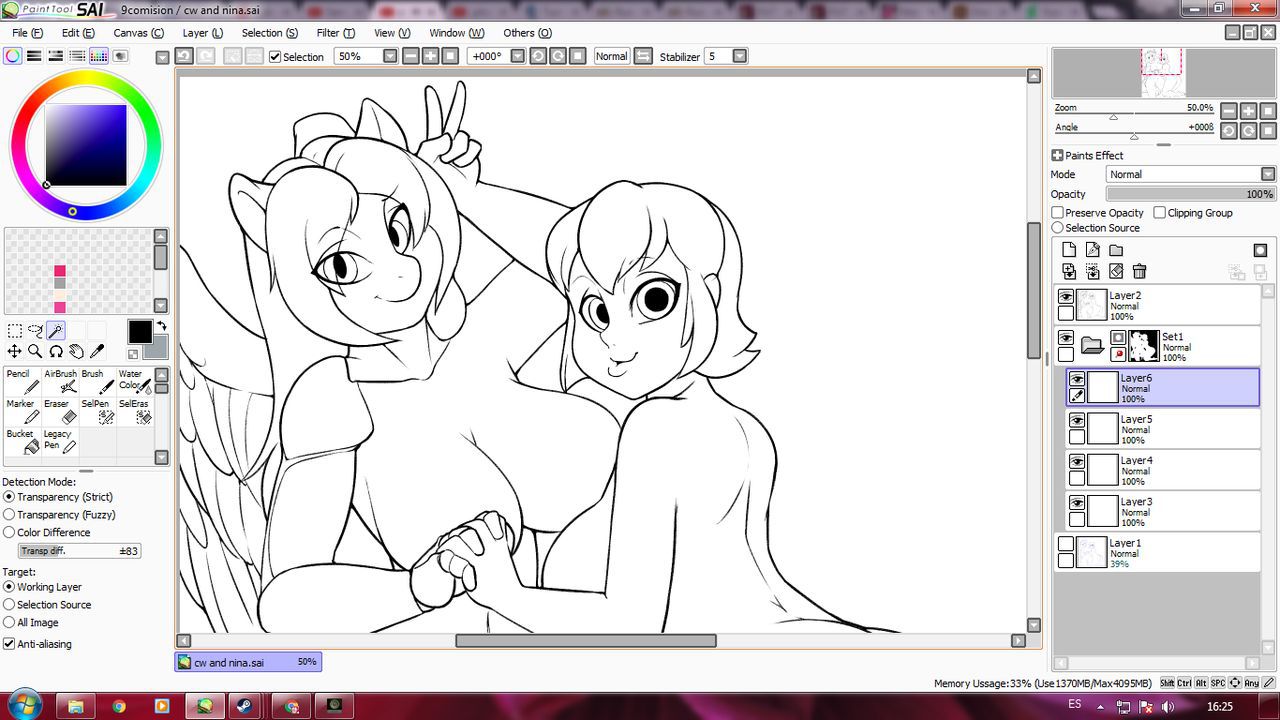Screen dimensions: 1280x720
Task: Choose the Legacy Pen tool
Action: (x=61, y=442)
